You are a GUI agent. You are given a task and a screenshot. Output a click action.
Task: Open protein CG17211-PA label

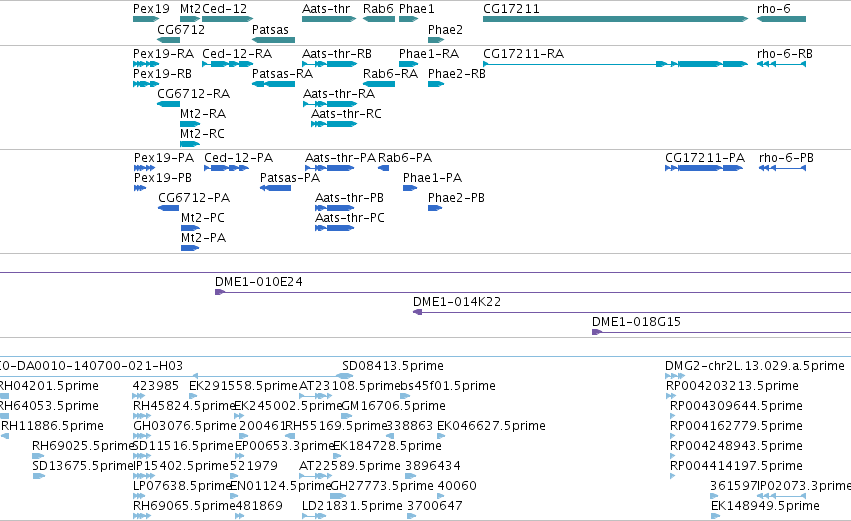705,158
